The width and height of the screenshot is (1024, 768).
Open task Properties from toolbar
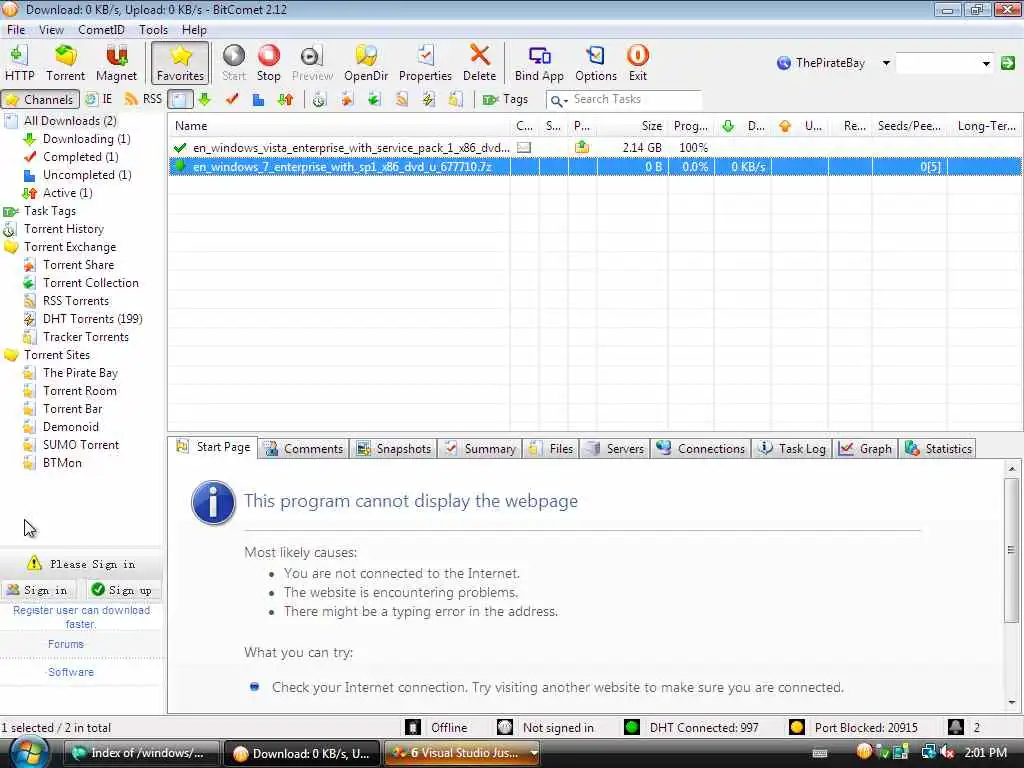click(425, 63)
